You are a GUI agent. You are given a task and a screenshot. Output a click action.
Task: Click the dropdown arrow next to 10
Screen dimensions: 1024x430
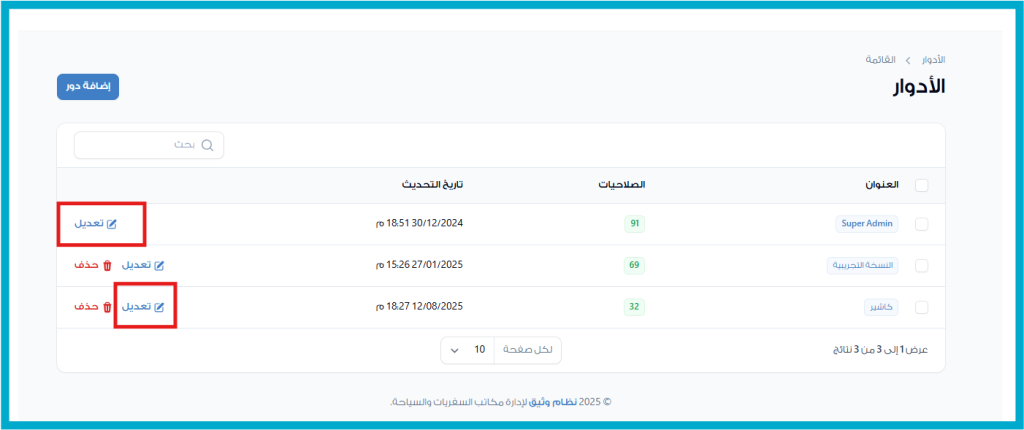(455, 350)
